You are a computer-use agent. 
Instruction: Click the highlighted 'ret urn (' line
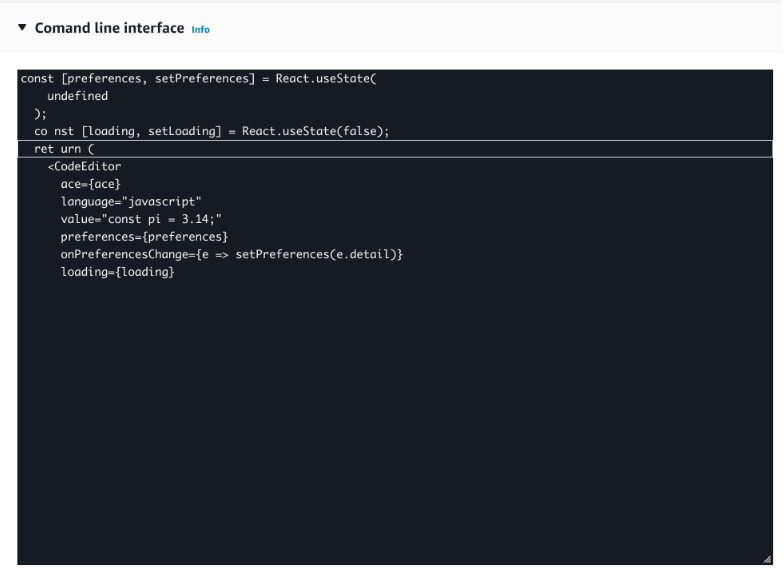click(63, 149)
